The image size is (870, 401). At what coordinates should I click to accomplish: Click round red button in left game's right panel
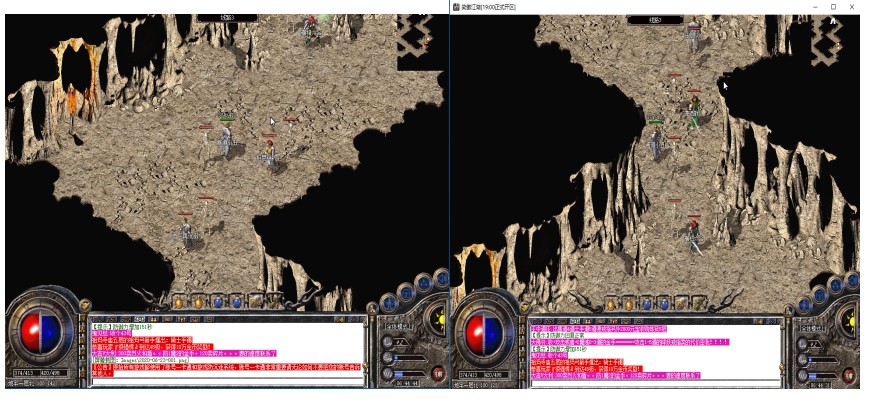pos(438,373)
